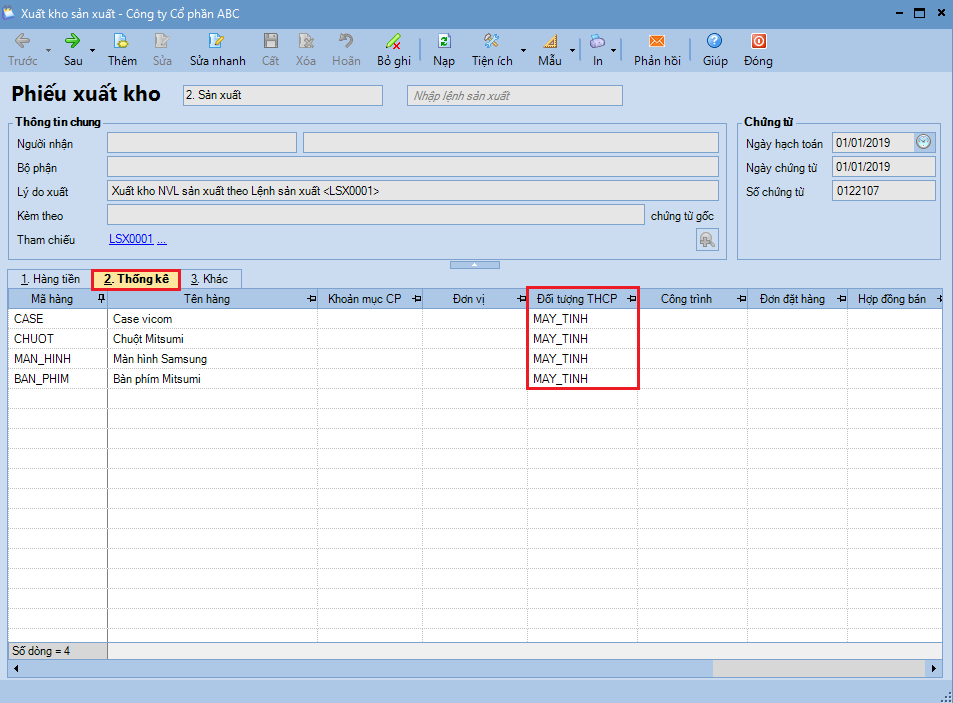Toggle pin on Đối tượng THCP column
953x703 pixels.
(630, 299)
